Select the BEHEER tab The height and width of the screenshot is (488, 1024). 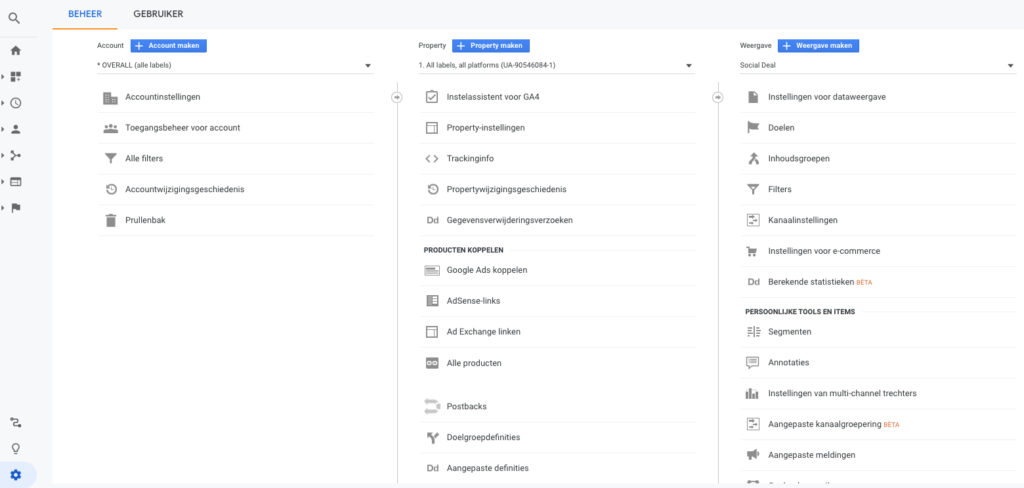[x=85, y=14]
